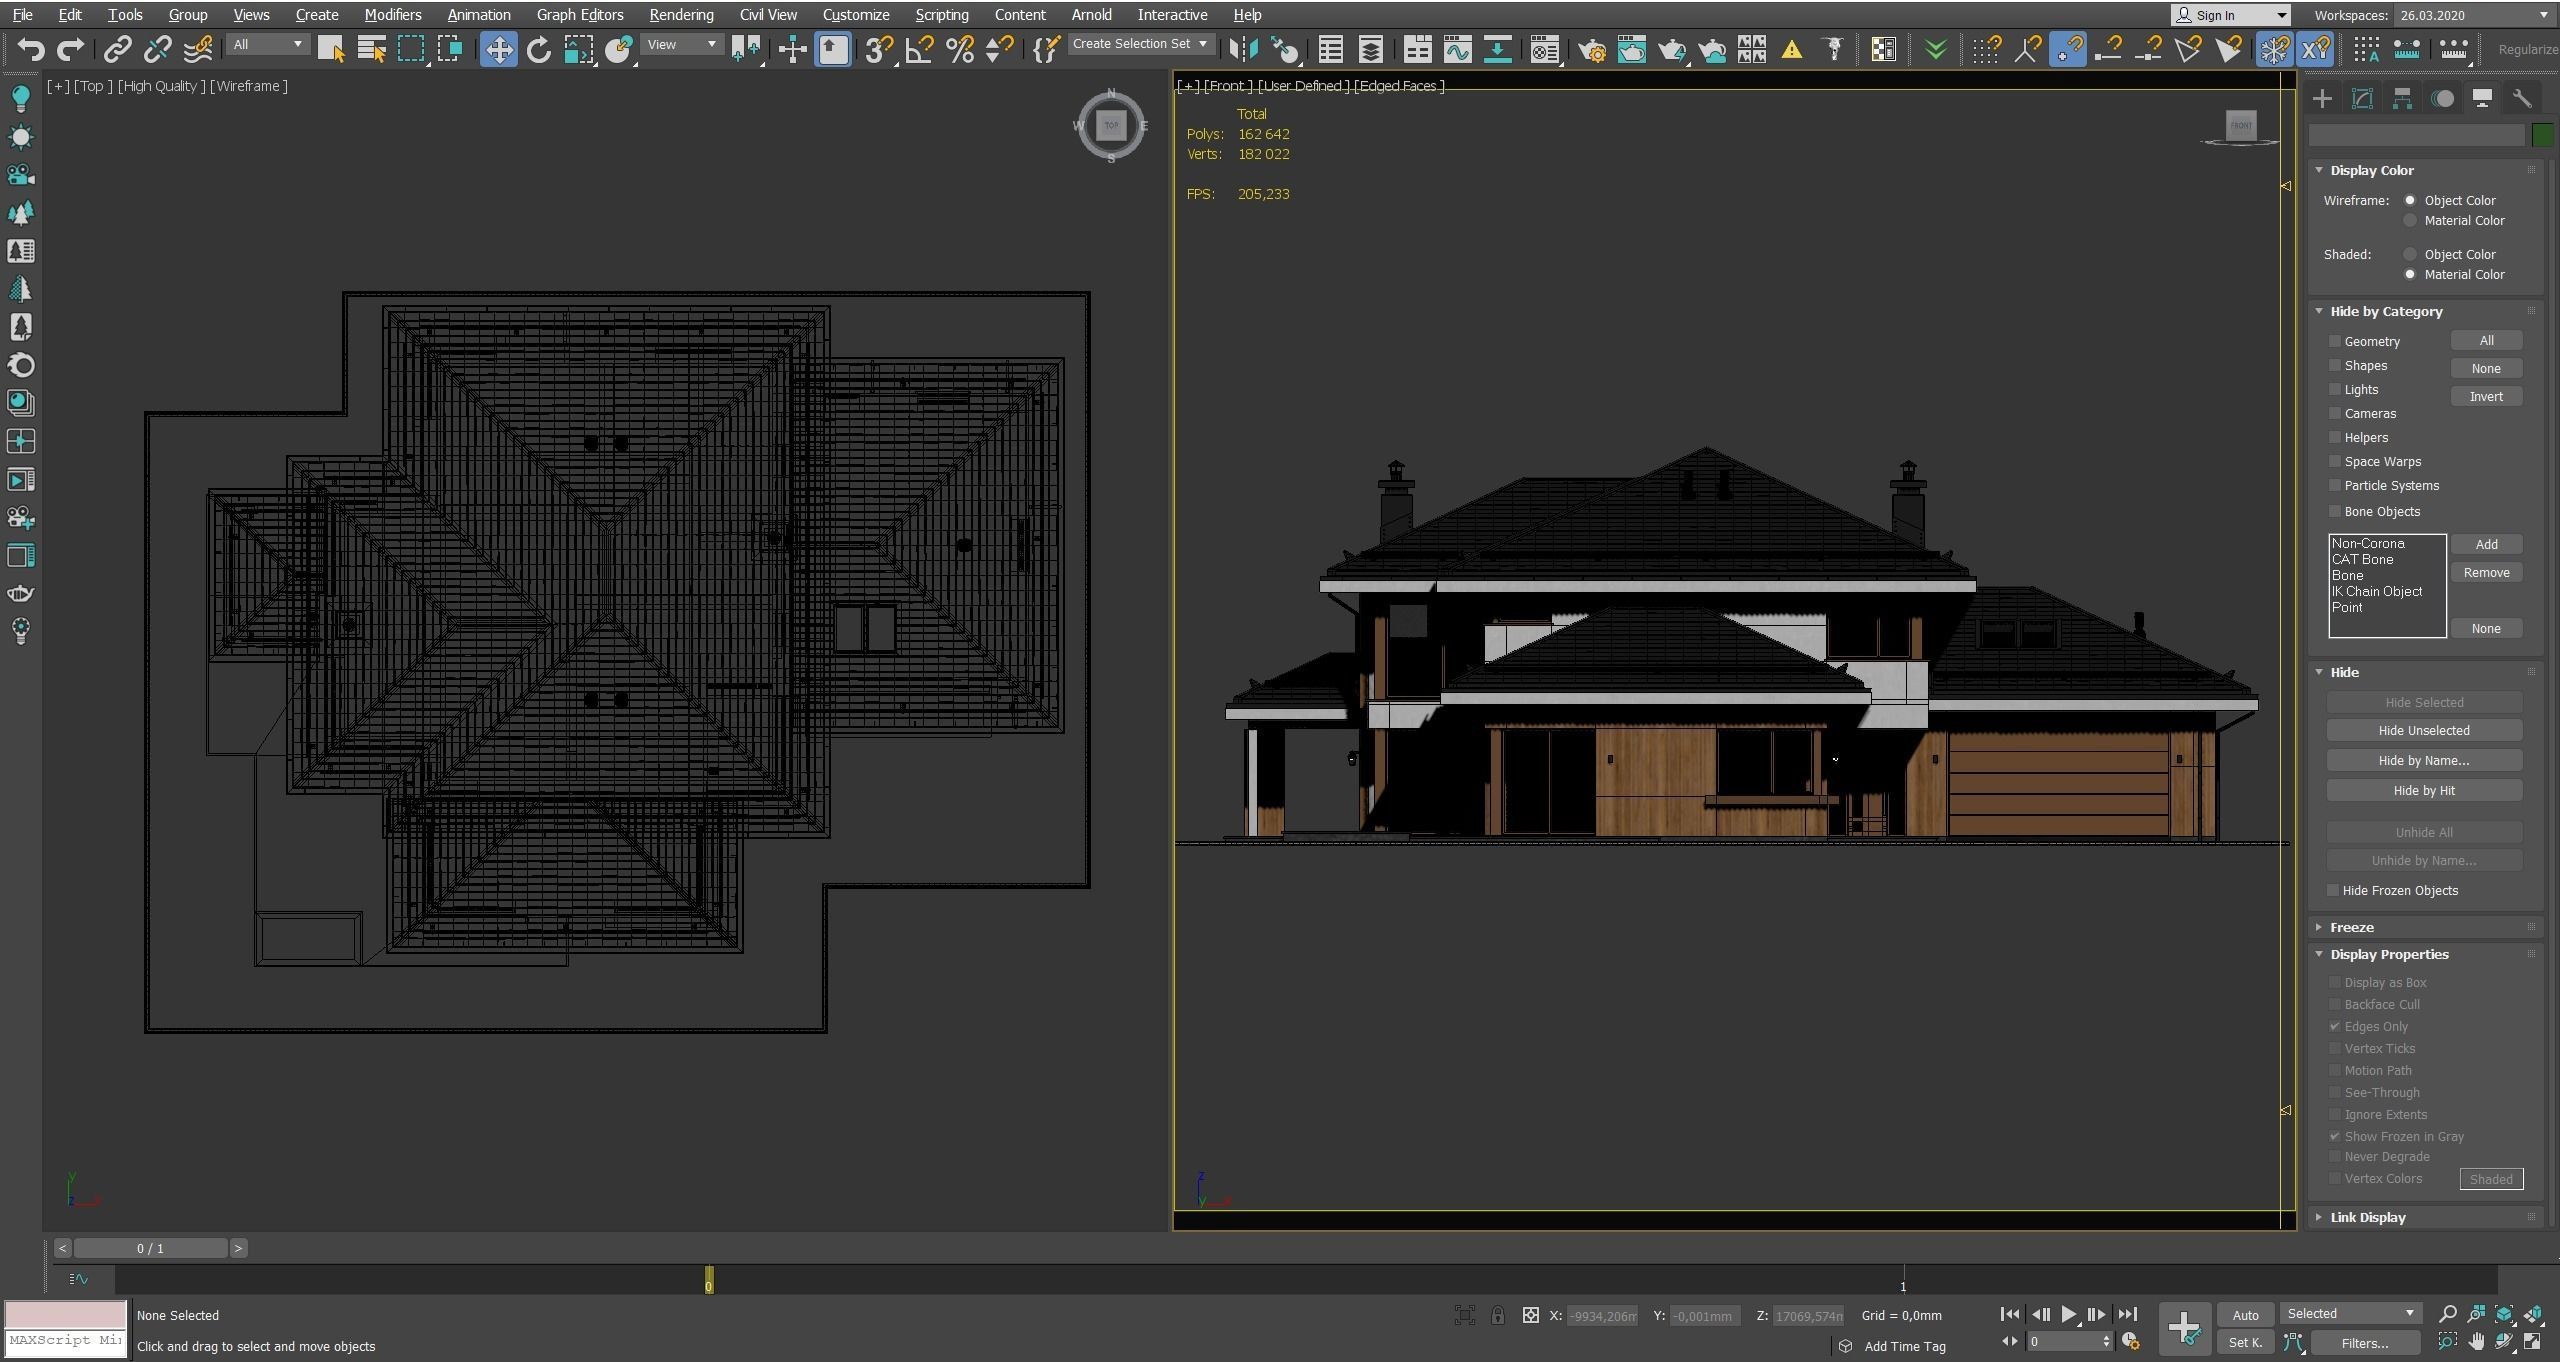Open the Scripting menu
The height and width of the screenshot is (1362, 2560).
coord(941,15)
